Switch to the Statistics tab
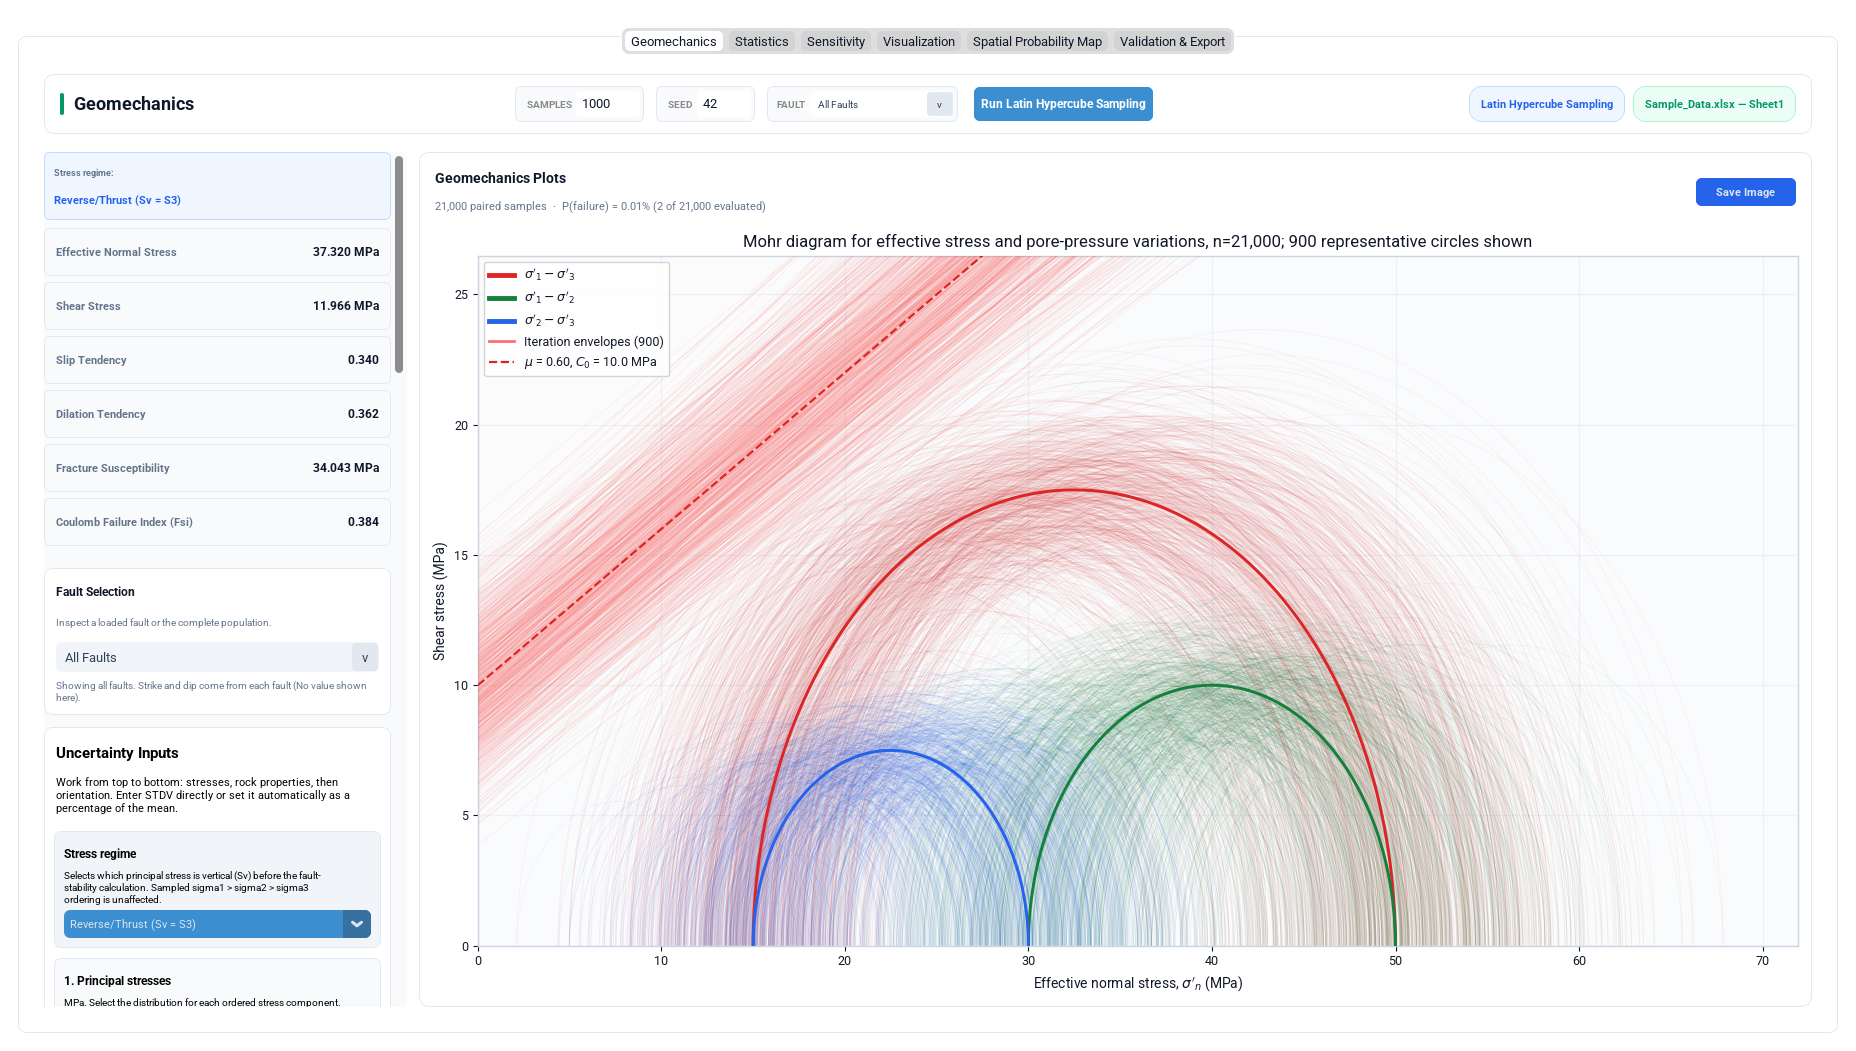The width and height of the screenshot is (1856, 1051). click(x=761, y=41)
